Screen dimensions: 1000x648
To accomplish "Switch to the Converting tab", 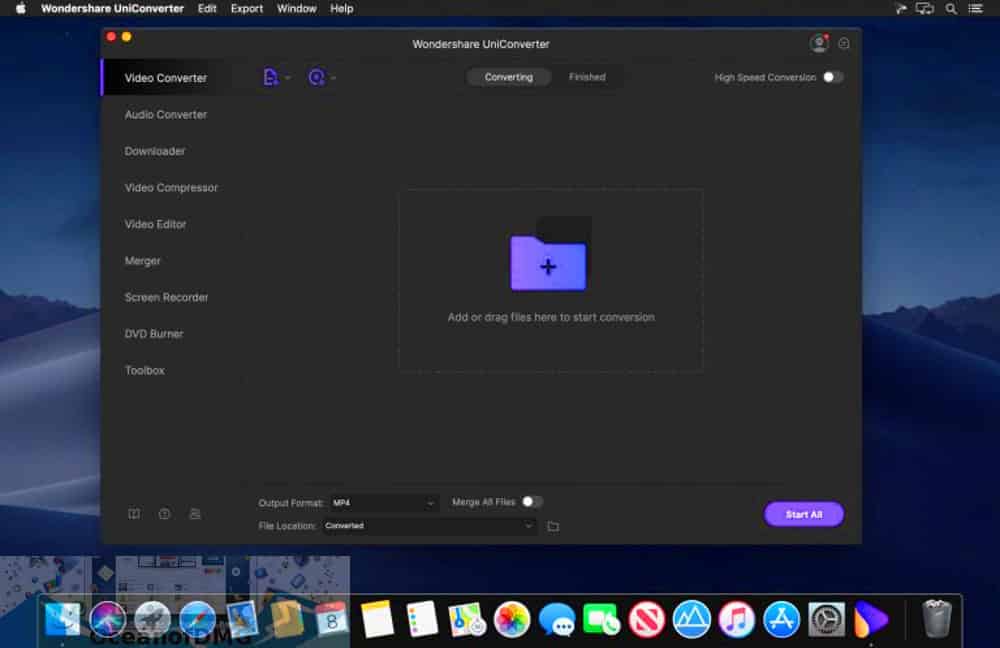I will tap(508, 77).
